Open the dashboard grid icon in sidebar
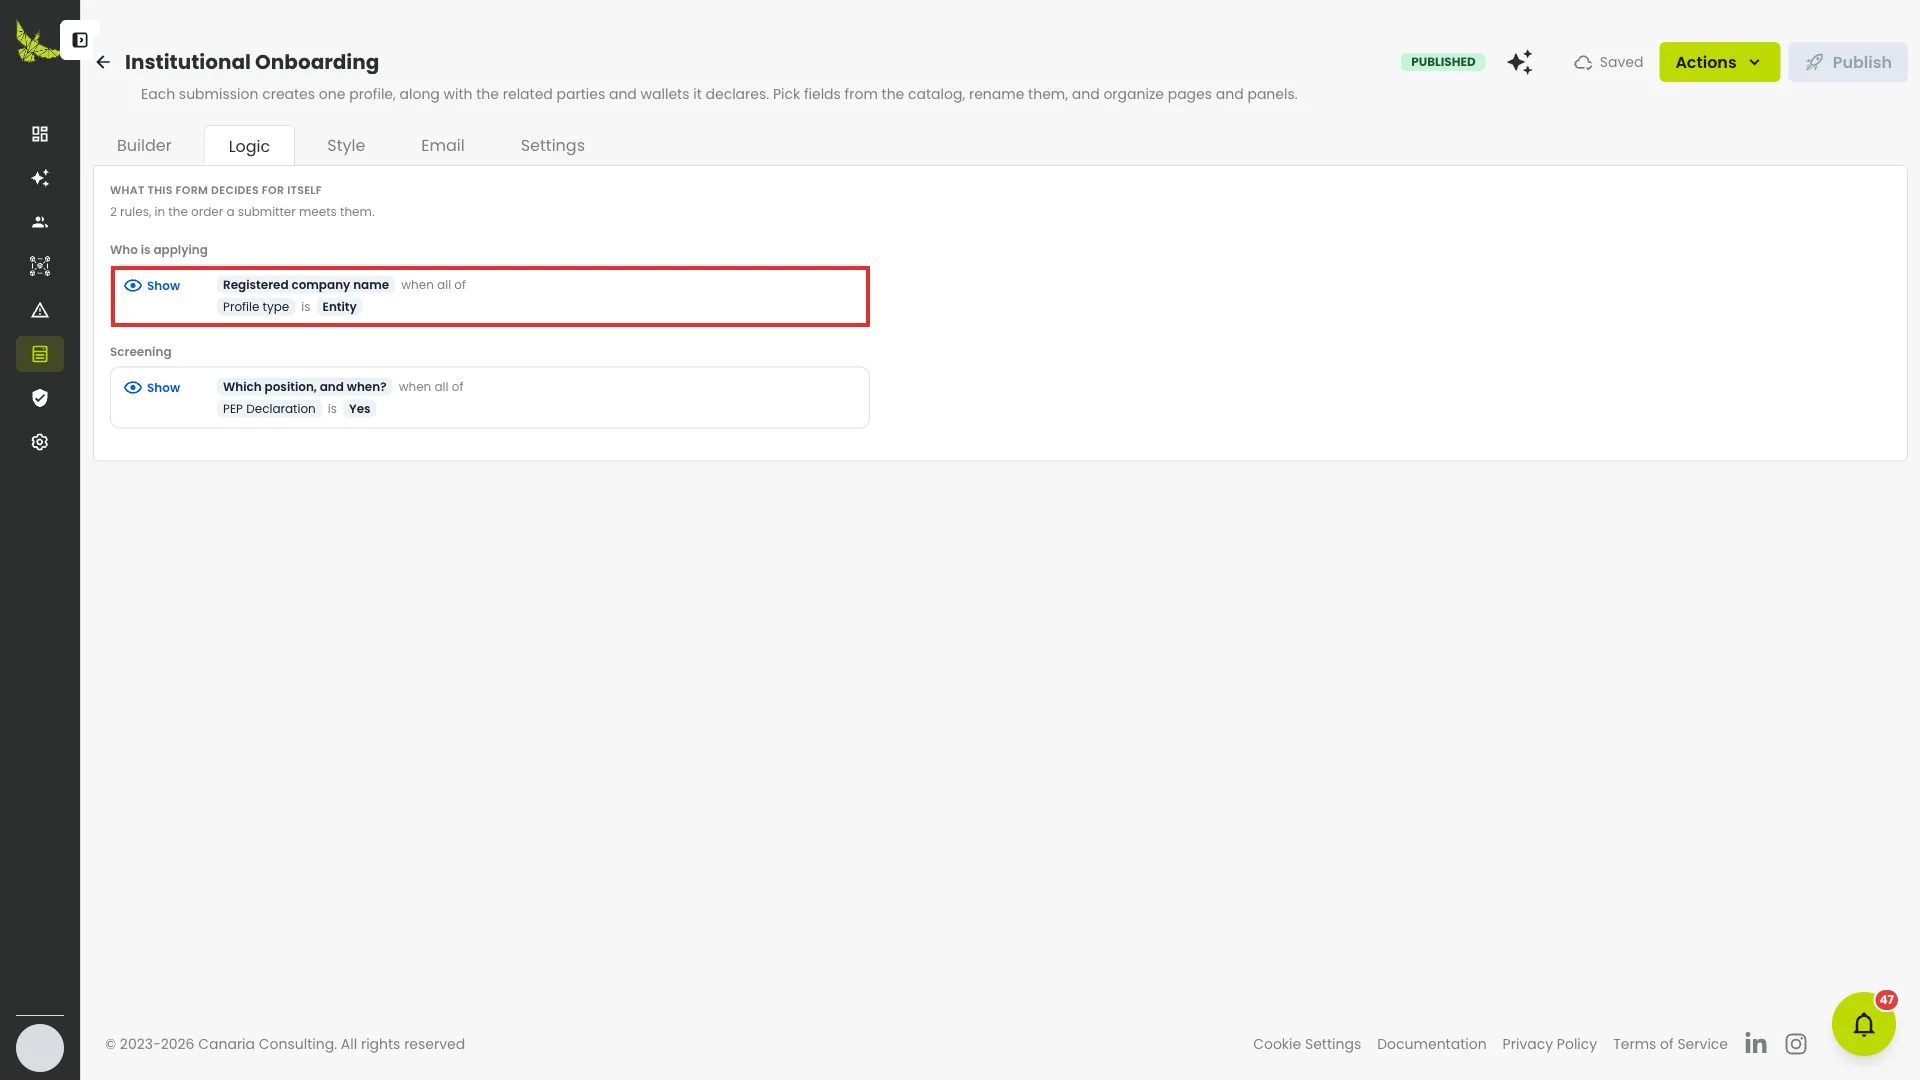Screen dimensions: 1920x1080 (x=40, y=134)
